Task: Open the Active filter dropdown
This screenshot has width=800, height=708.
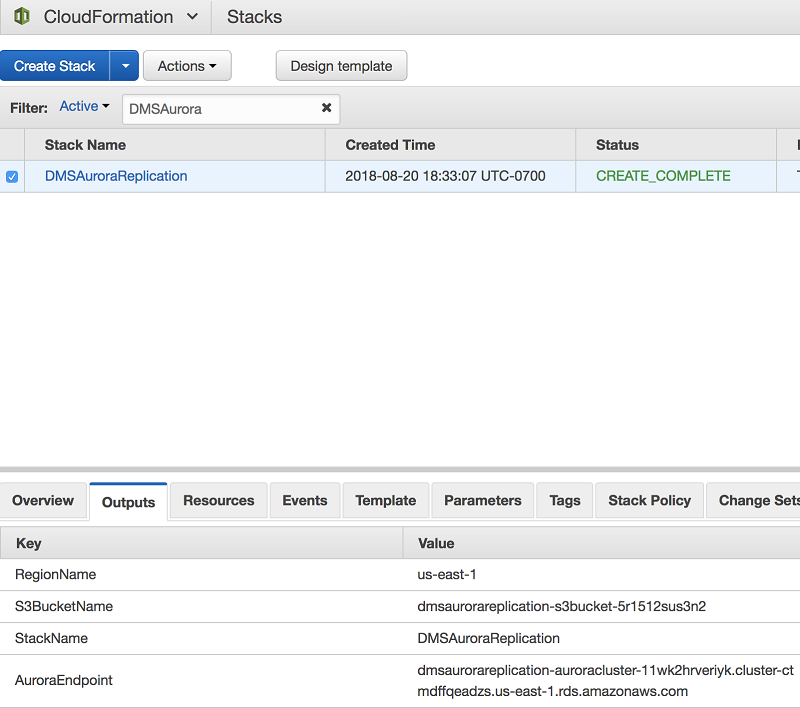Action: point(84,106)
